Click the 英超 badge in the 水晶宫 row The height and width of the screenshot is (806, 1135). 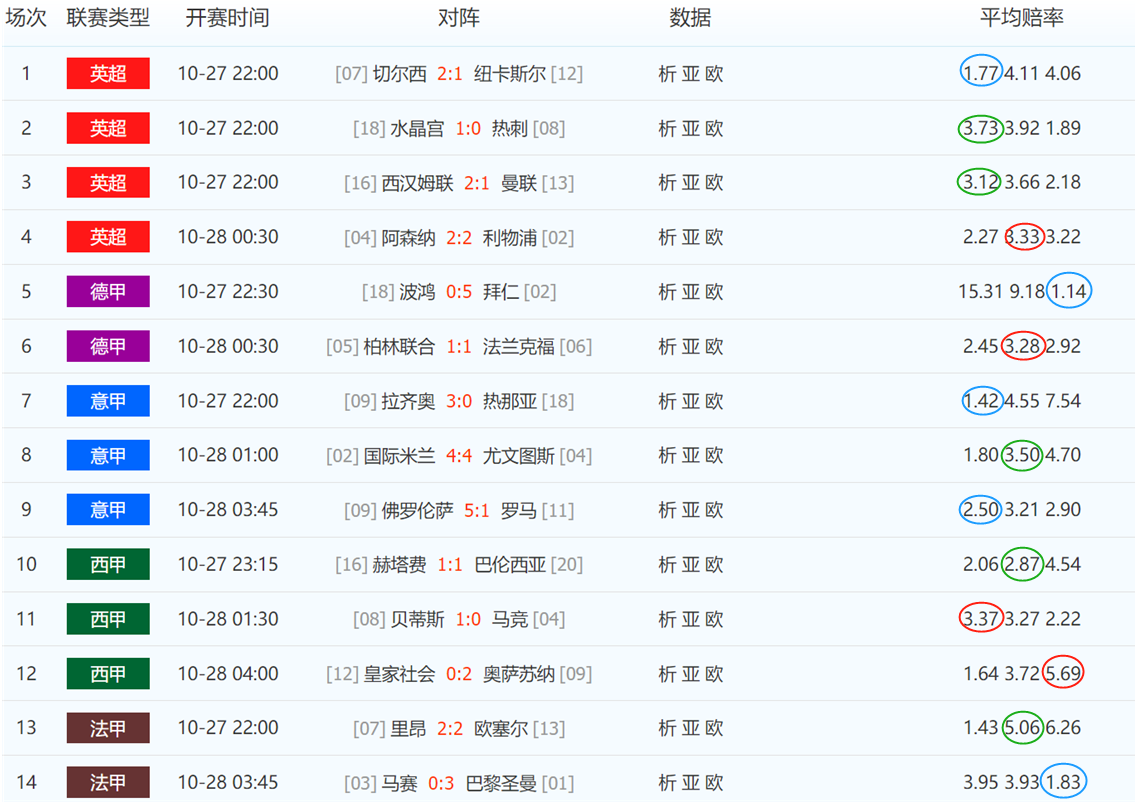pyautogui.click(x=108, y=128)
